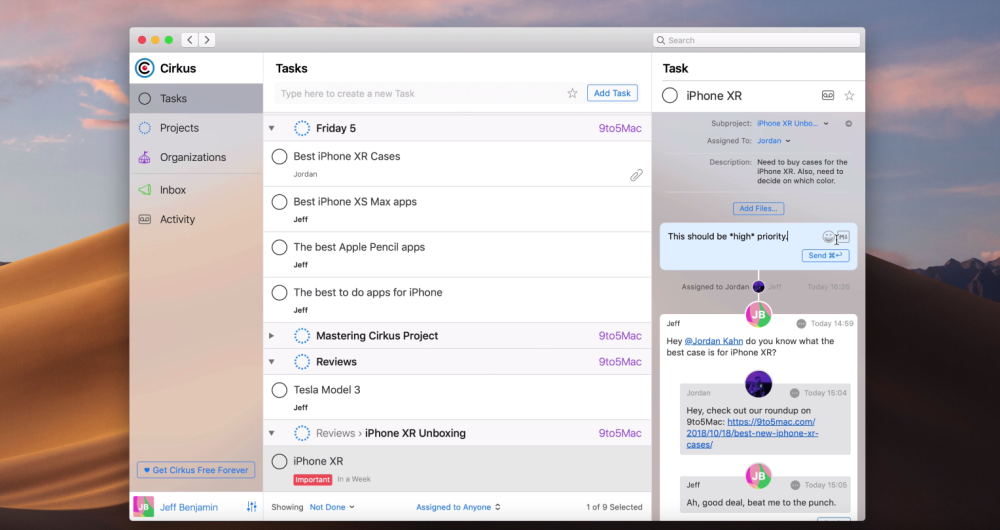Image resolution: width=1000 pixels, height=530 pixels.
Task: Click the sort settings icon beside Jeff Benjamin
Action: [x=251, y=507]
